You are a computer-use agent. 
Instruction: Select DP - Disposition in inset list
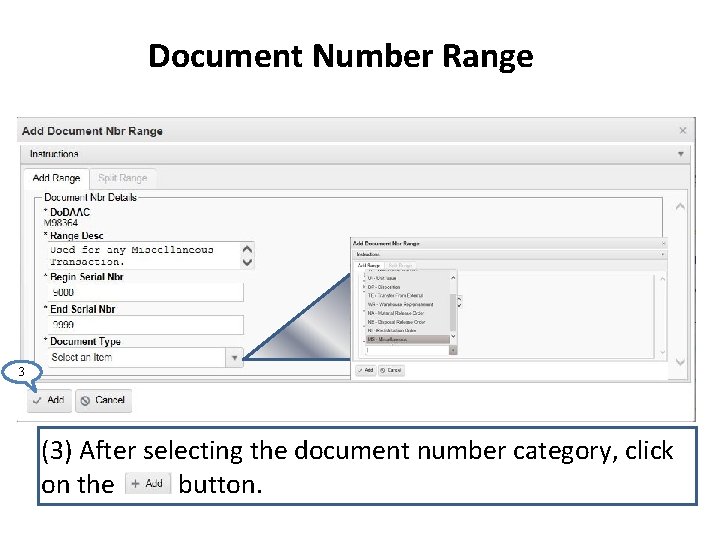pos(407,287)
